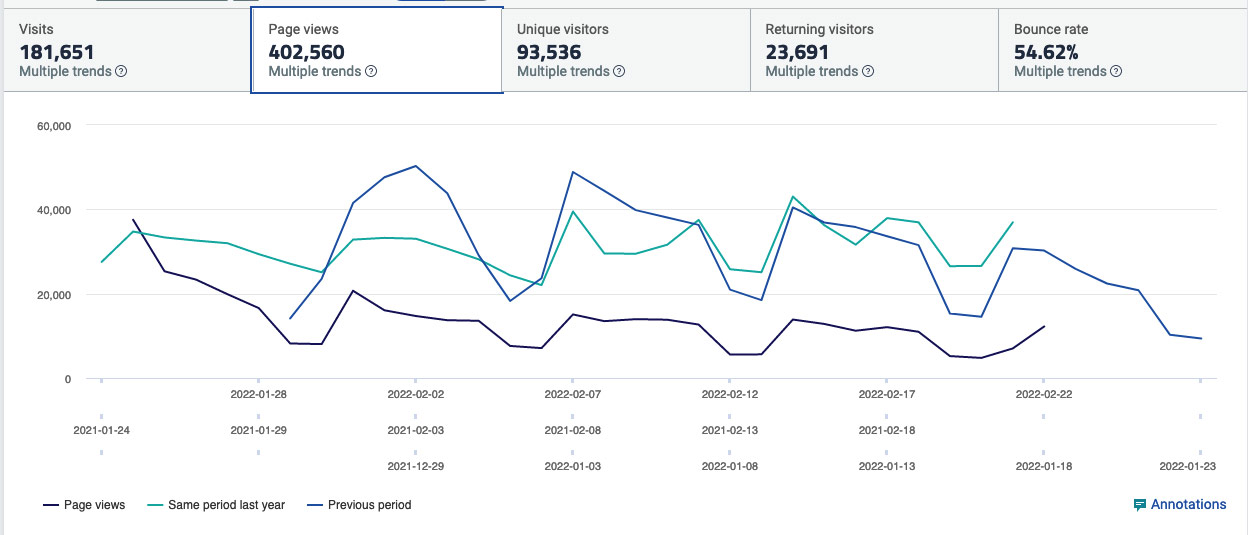
Task: Click the 402,560 page views total
Action: pos(307,52)
